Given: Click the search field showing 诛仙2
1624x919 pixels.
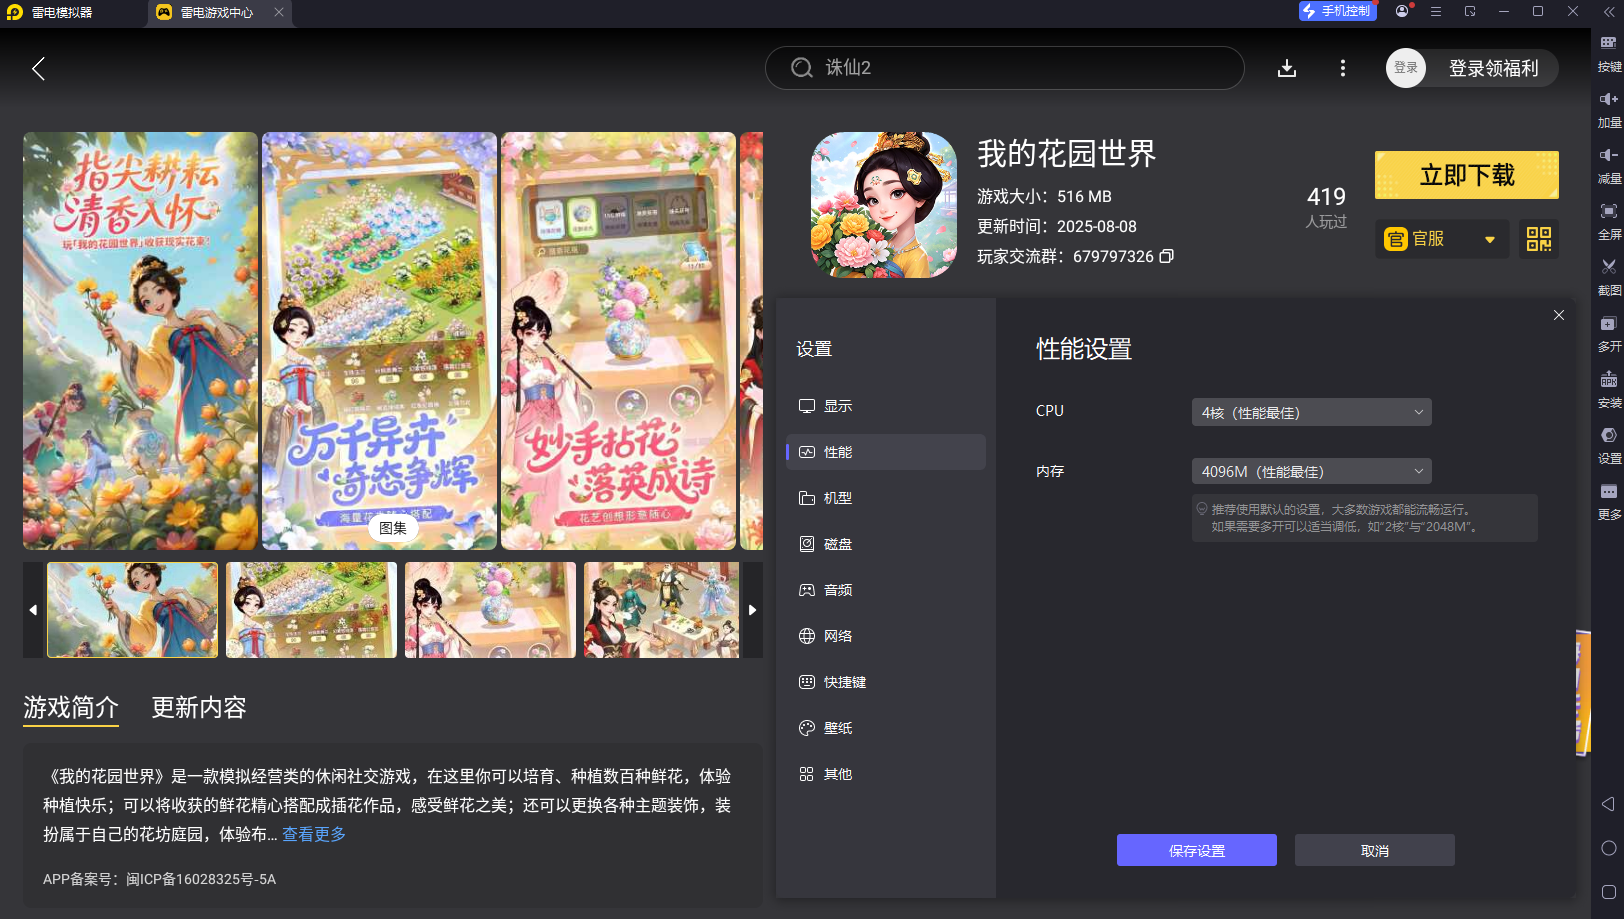Looking at the screenshot, I should [1005, 68].
